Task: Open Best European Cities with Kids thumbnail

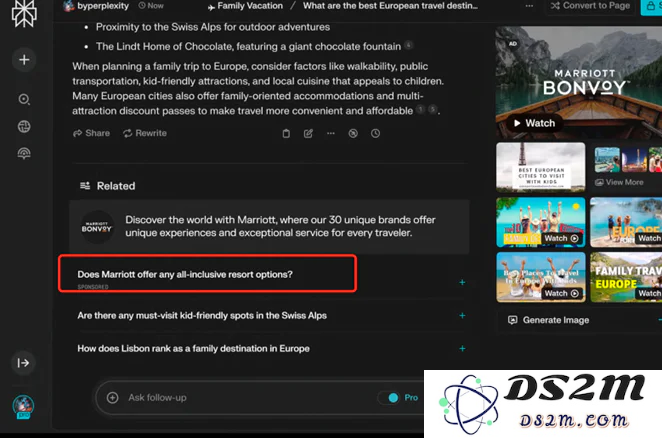Action: point(541,166)
